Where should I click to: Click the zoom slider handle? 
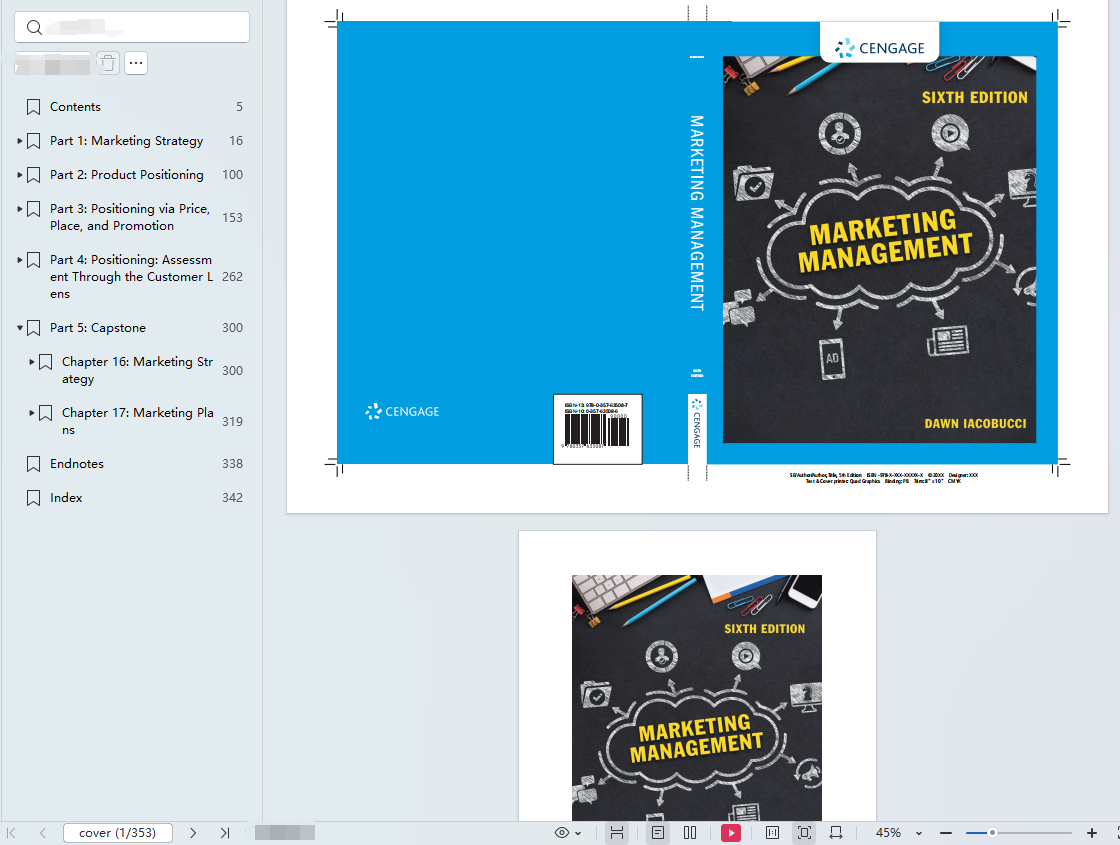pyautogui.click(x=992, y=833)
